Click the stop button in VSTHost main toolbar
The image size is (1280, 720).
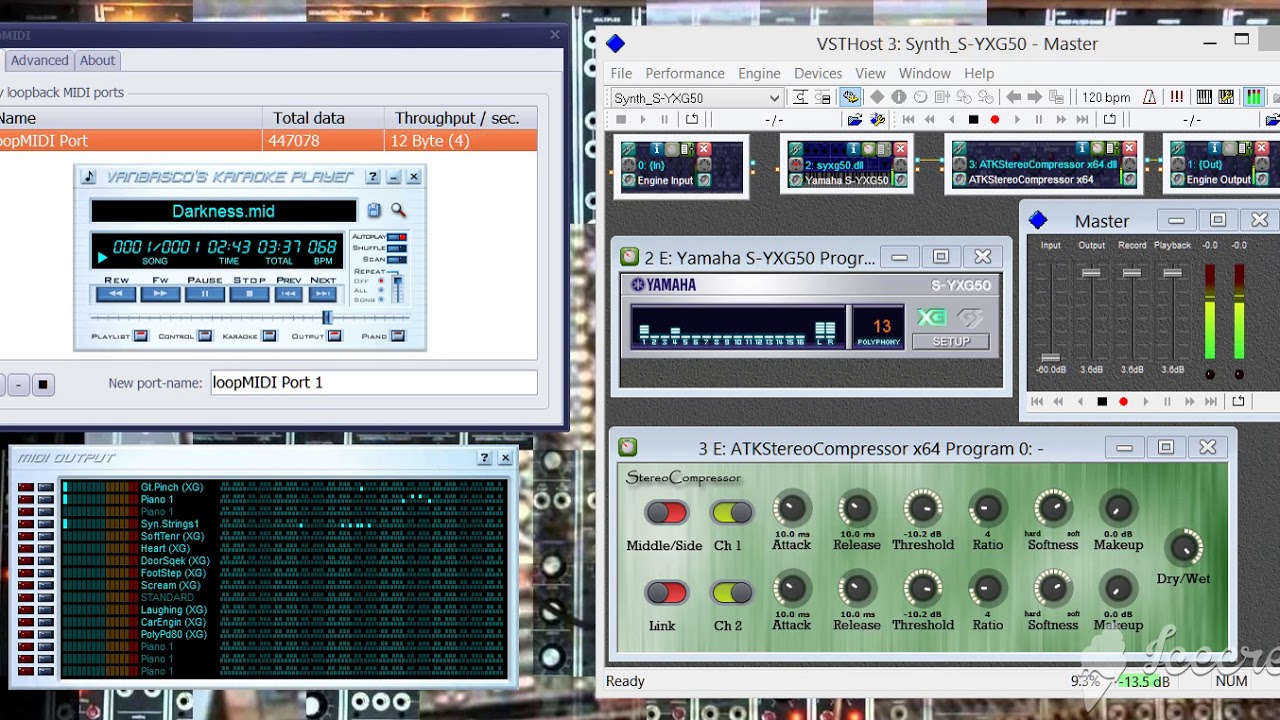click(973, 120)
